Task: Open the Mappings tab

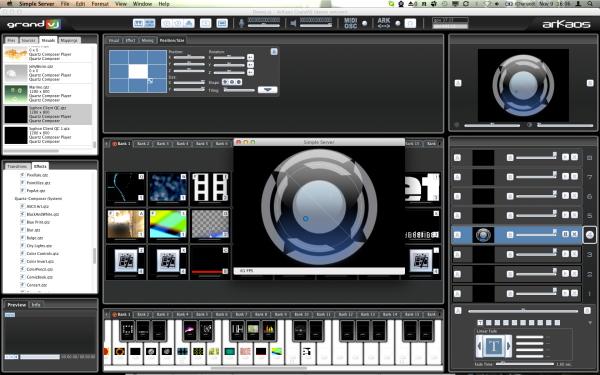Action: [x=69, y=40]
